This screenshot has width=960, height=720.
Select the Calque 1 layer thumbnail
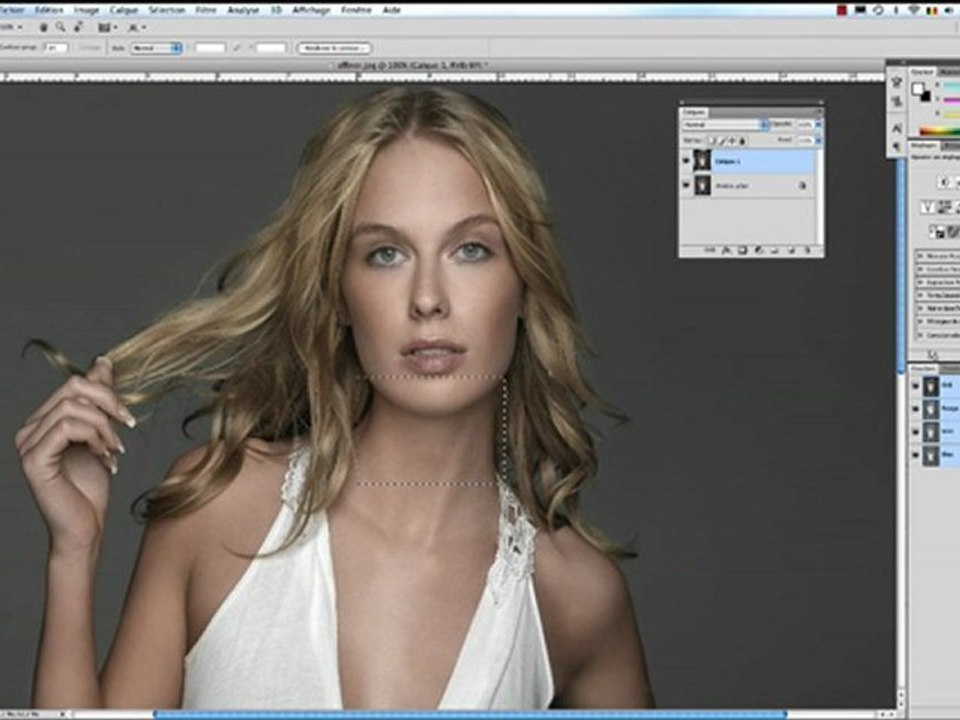tap(702, 161)
